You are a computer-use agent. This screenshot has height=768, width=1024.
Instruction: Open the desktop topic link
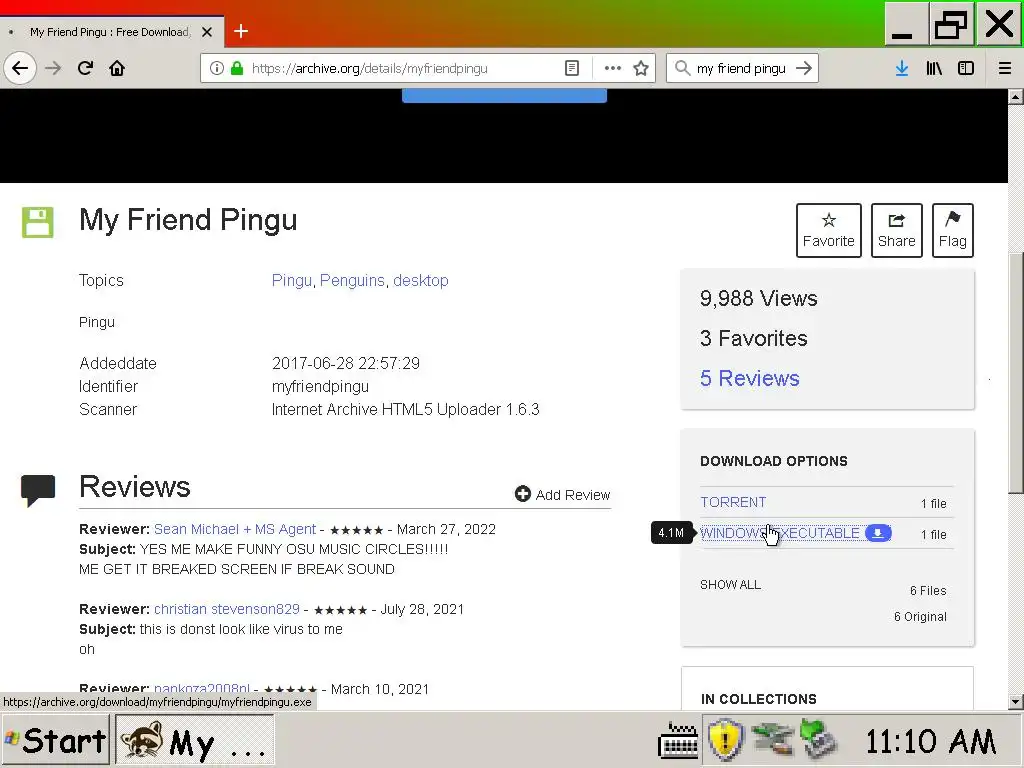point(421,280)
